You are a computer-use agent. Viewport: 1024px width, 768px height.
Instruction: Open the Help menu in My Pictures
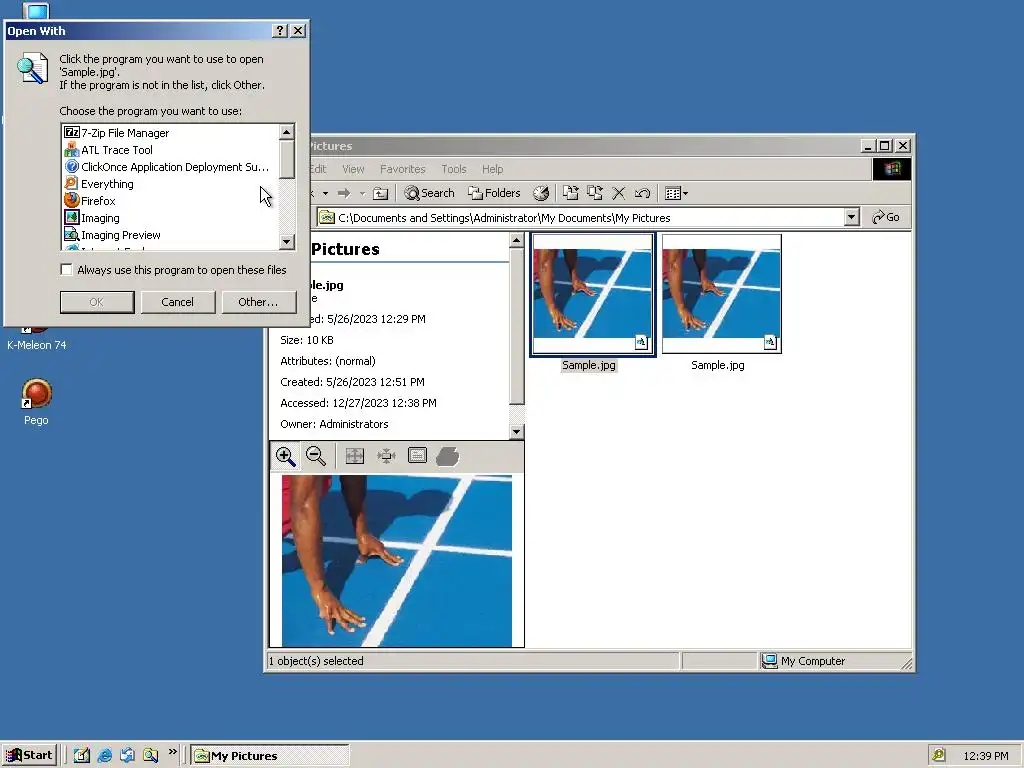pyautogui.click(x=492, y=169)
